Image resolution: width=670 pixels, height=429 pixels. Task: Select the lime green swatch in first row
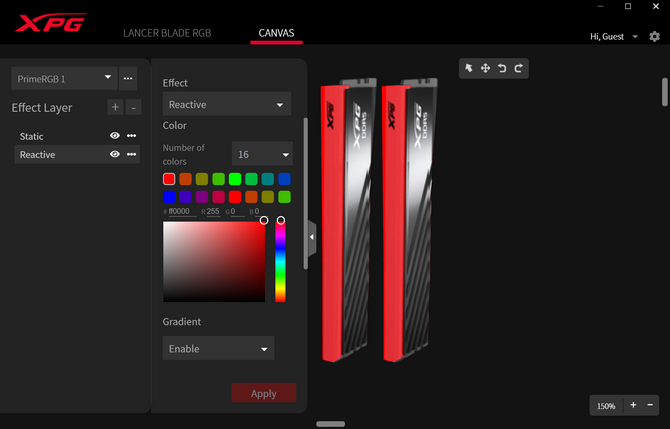218,179
